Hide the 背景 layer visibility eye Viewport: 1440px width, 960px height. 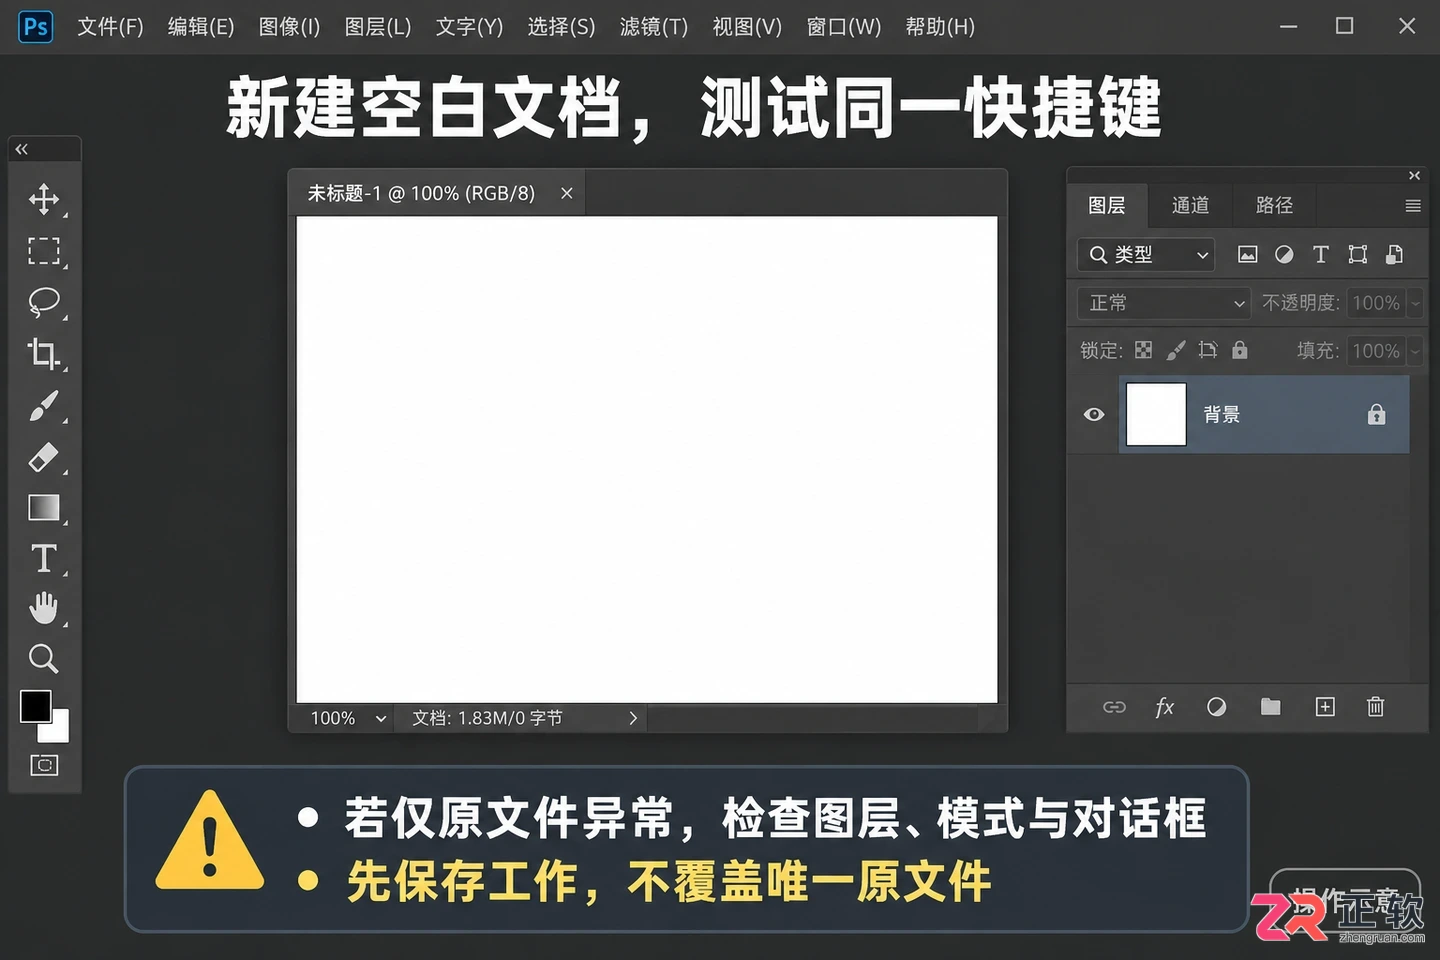[x=1094, y=414]
